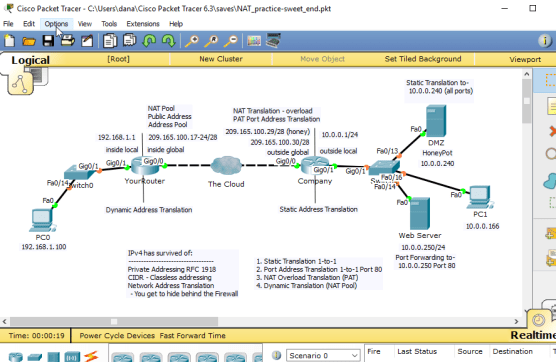Click the 'Static Address Translation' note
Screen dimensions: 556x362
point(318,210)
